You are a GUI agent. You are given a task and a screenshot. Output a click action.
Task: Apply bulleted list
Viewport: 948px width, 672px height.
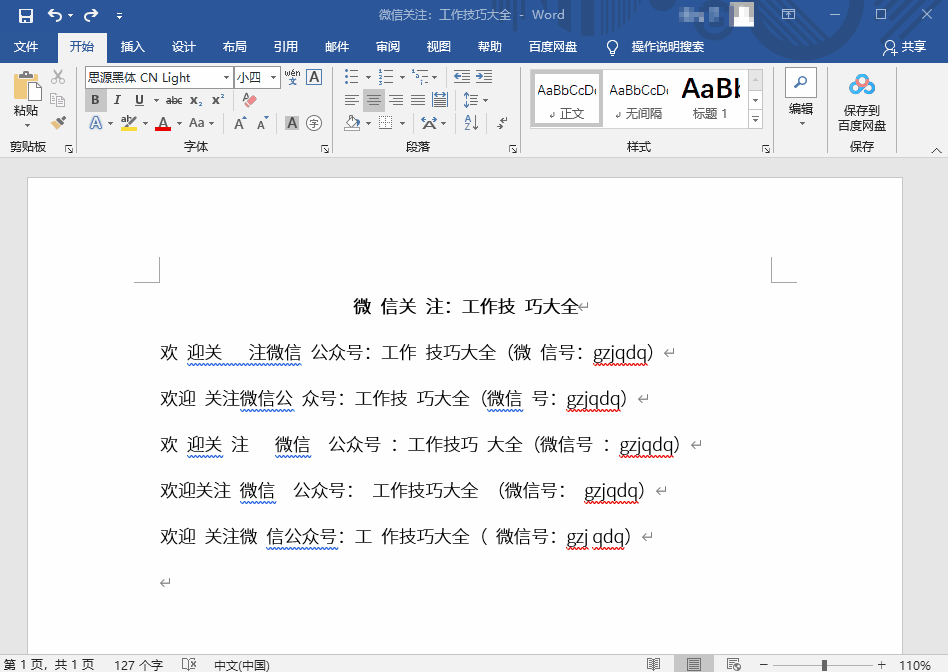click(x=352, y=77)
